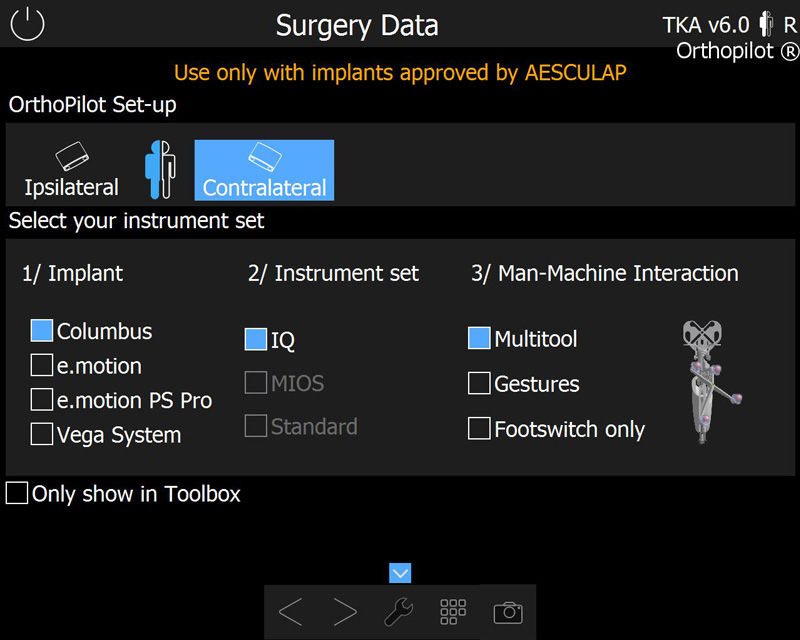The height and width of the screenshot is (640, 800).
Task: Select the e.motion implant option
Action: pos(42,366)
